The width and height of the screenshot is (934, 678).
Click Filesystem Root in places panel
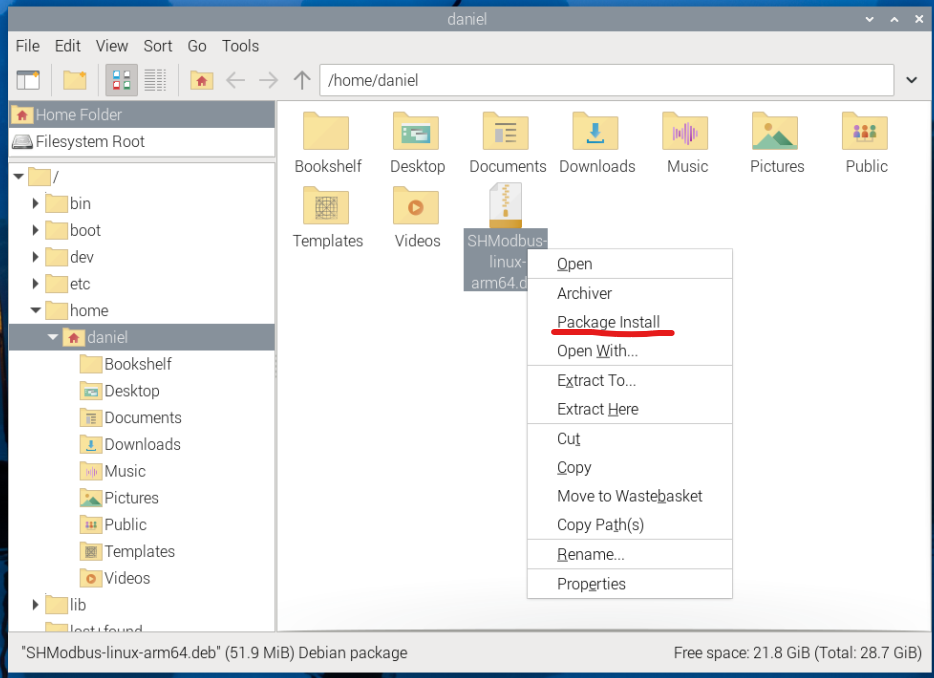(90, 142)
